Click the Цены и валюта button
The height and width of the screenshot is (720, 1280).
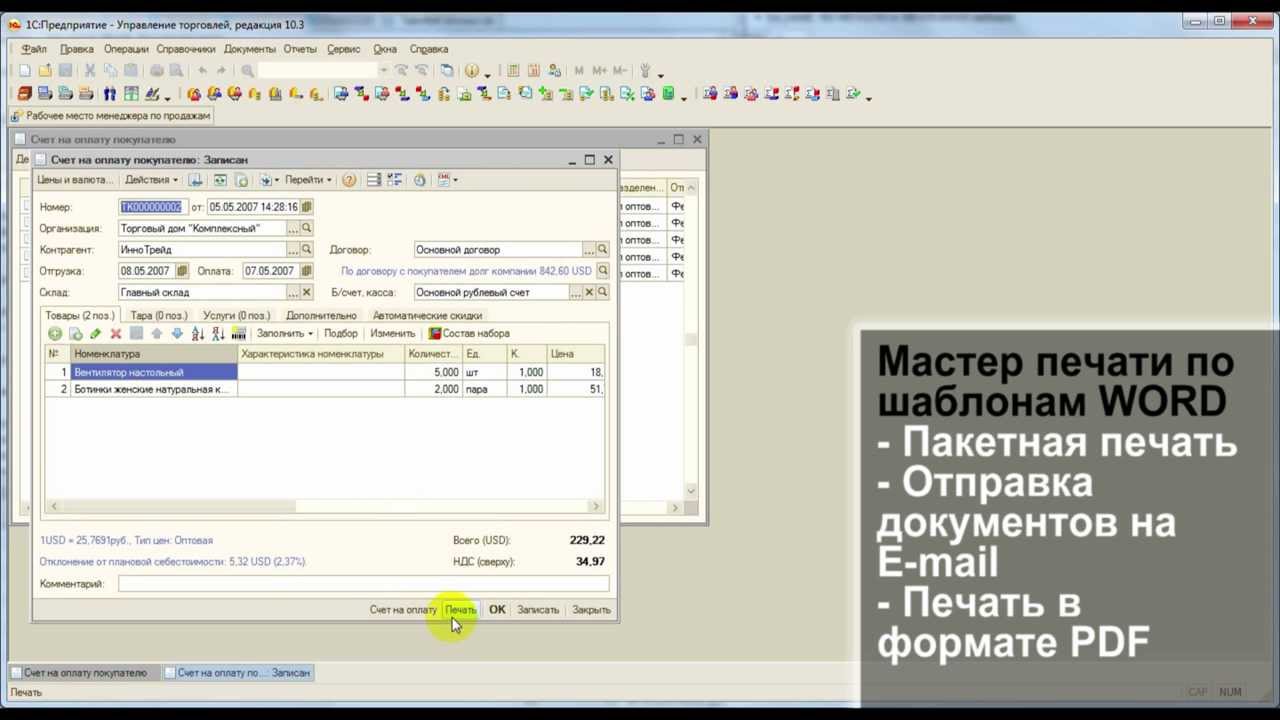click(75, 180)
